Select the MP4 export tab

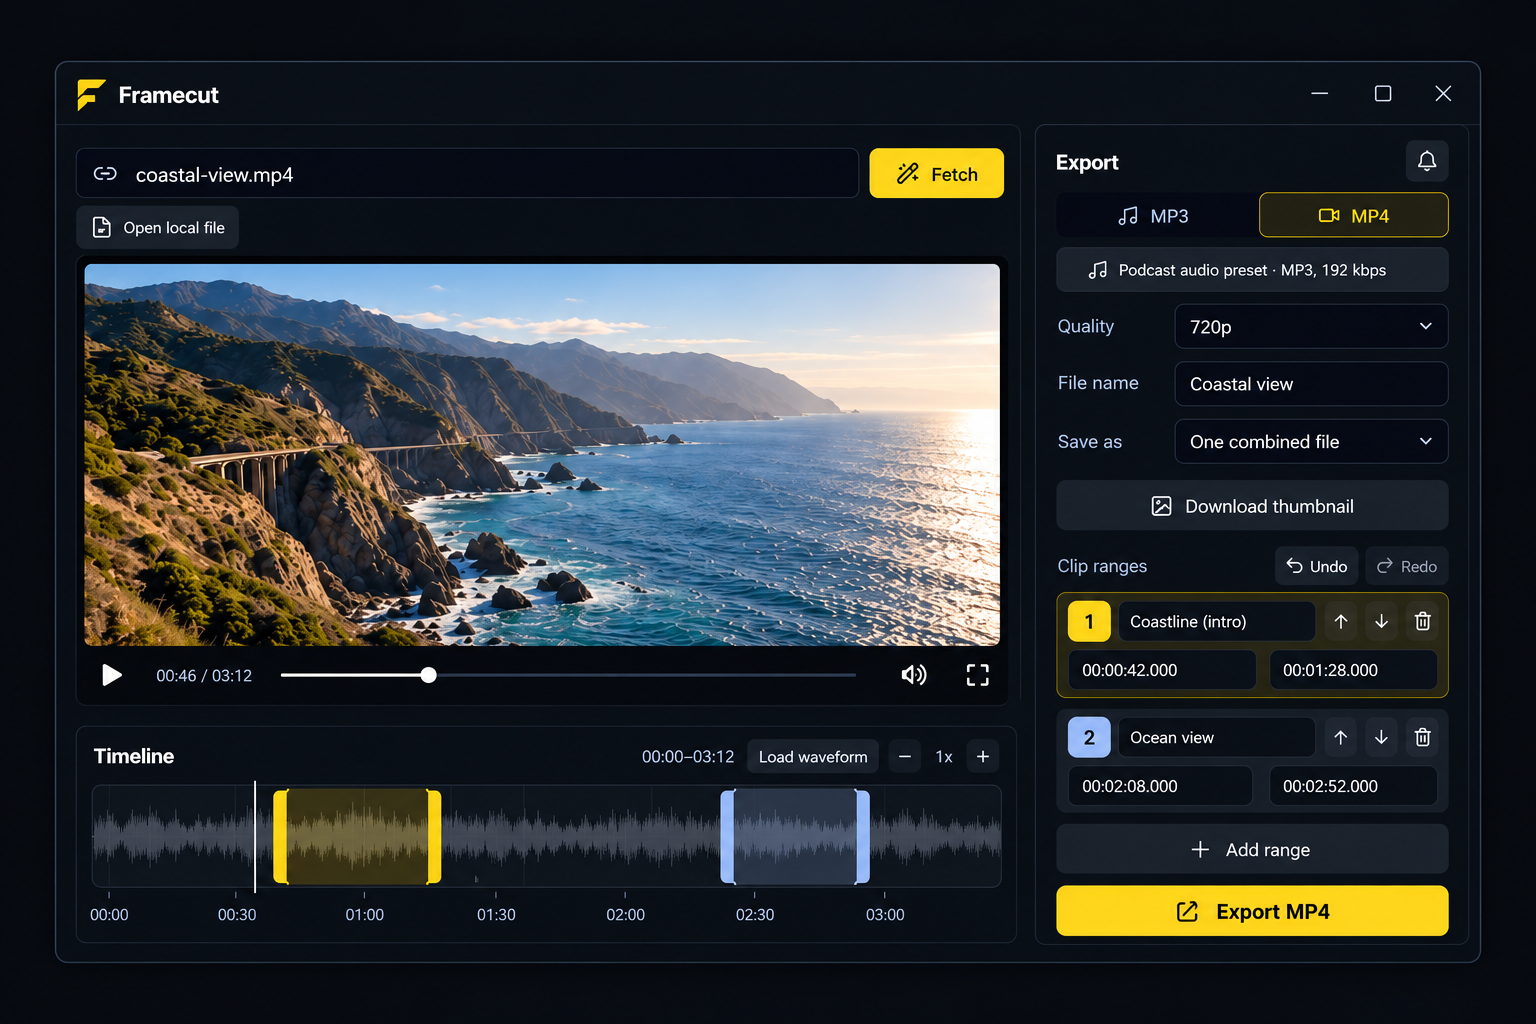1354,216
